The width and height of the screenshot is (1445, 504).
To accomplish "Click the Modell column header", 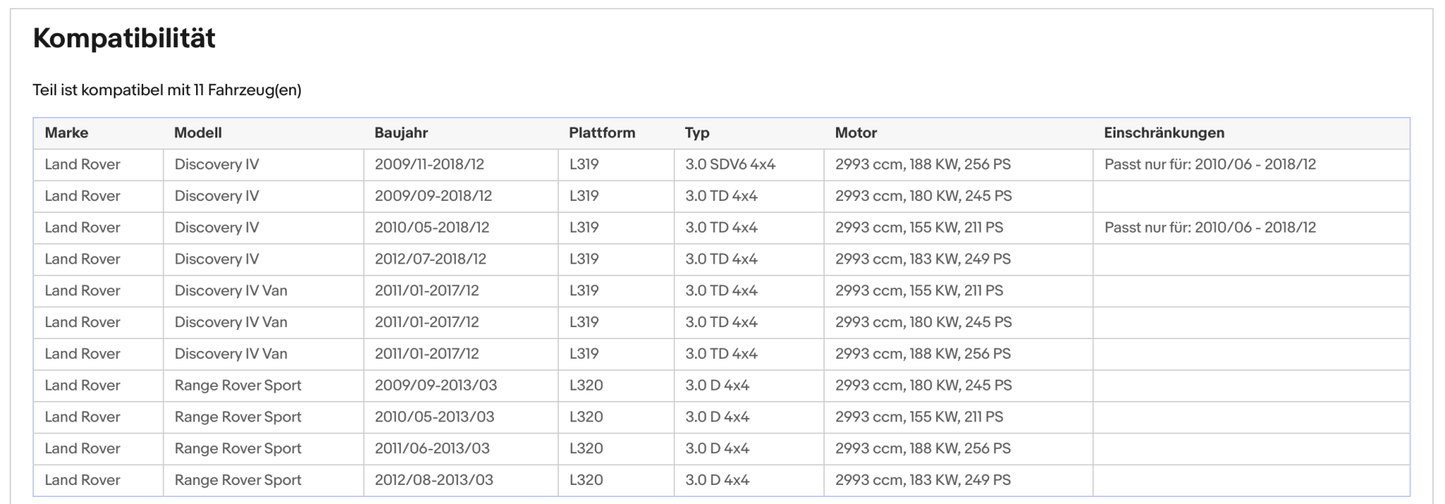I will (x=198, y=133).
